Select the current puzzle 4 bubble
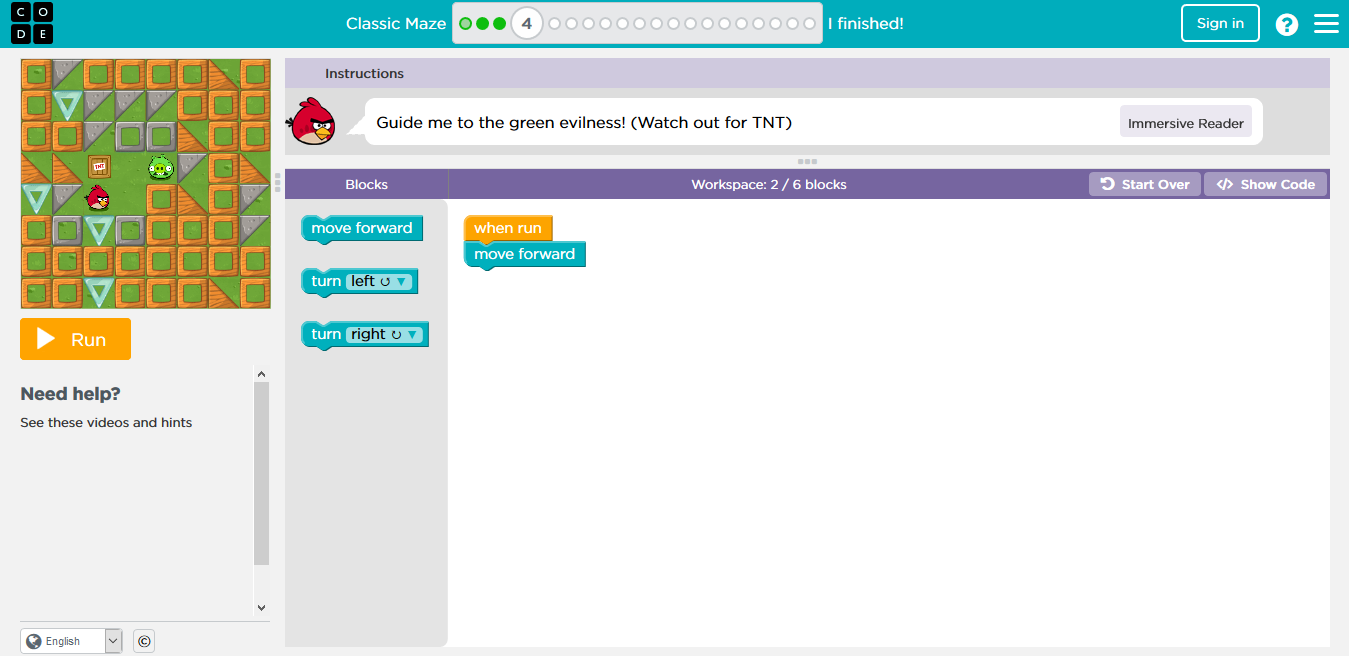Viewport: 1349px width, 656px height. point(527,23)
